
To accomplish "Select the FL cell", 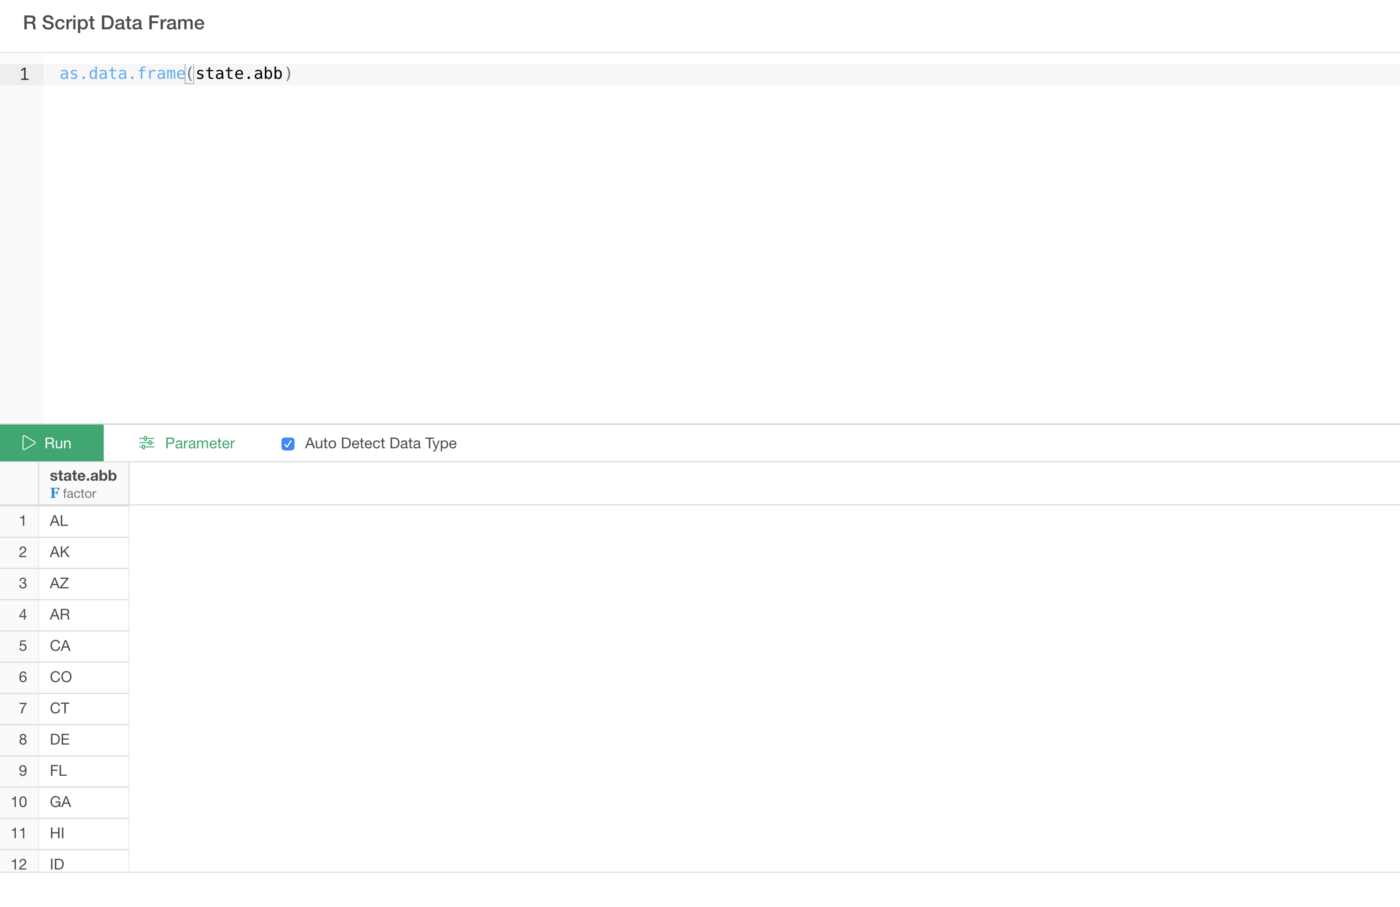I will tap(83, 771).
